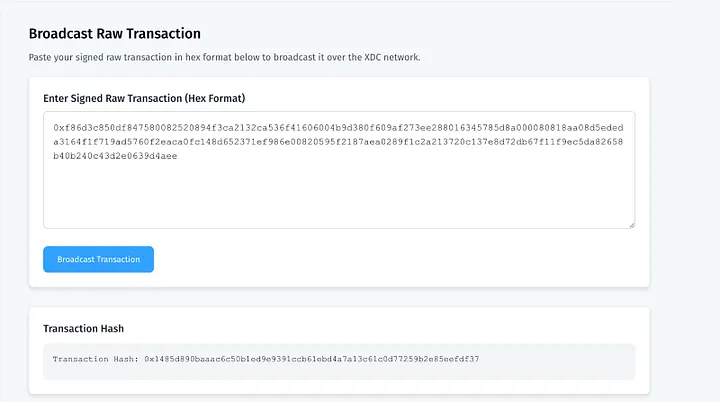The image size is (720, 402).
Task: Place cursor at end of hex 'b40b240c43d2e0639d4aee'
Action: coord(178,157)
